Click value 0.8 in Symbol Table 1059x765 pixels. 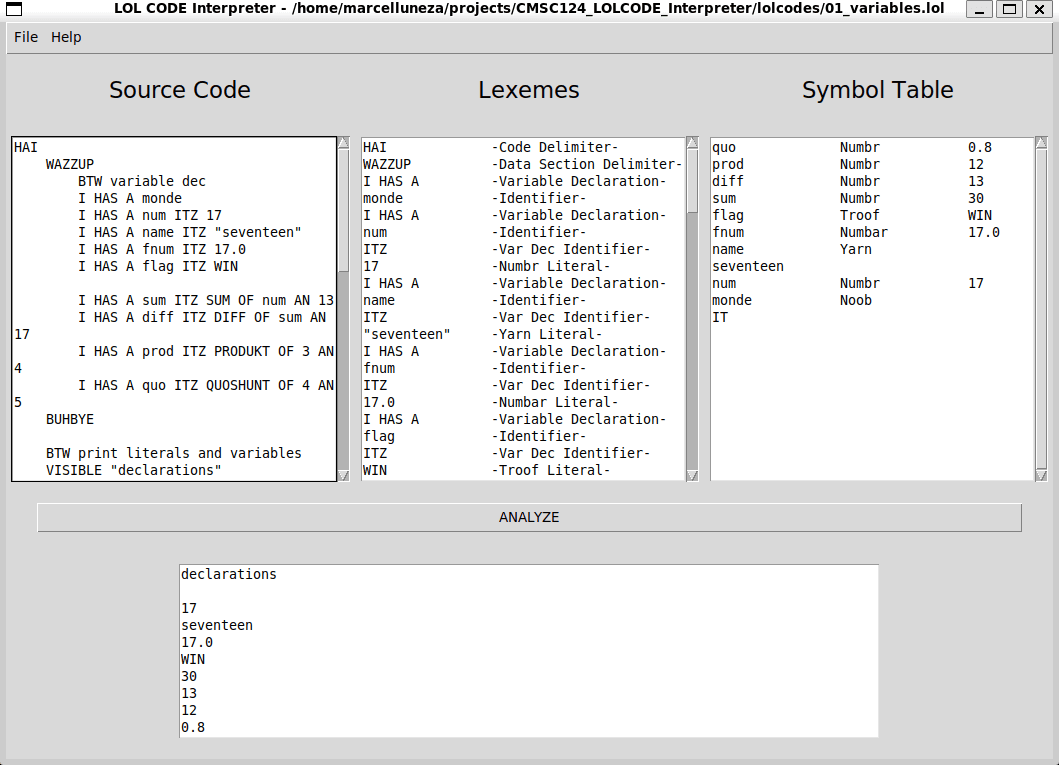coord(979,147)
